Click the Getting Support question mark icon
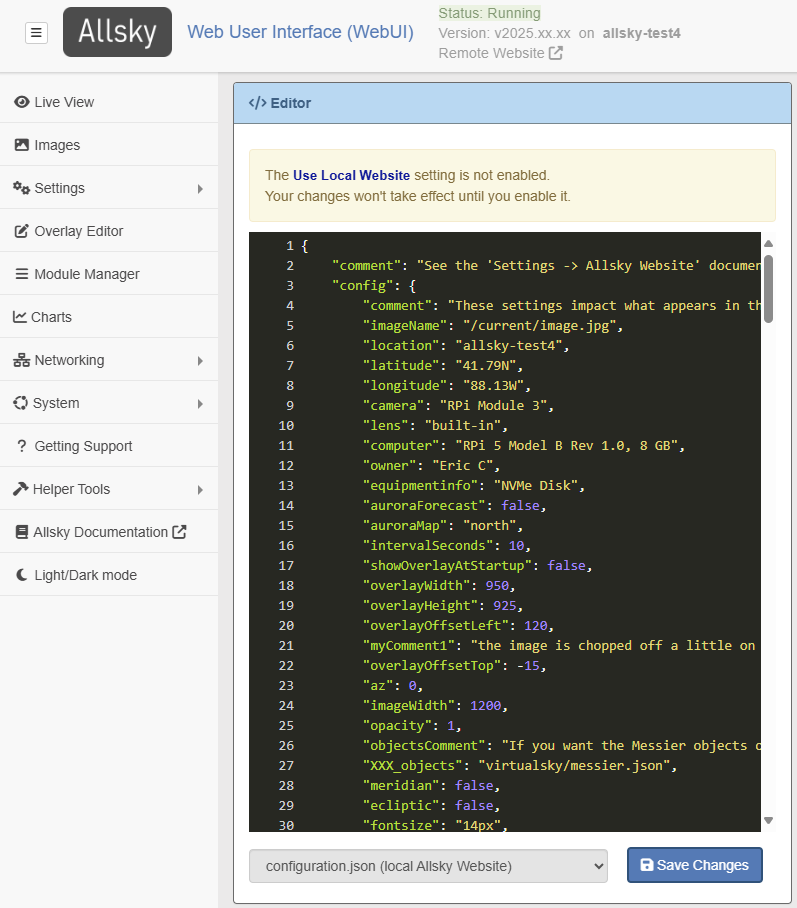Image resolution: width=797 pixels, height=908 pixels. 21,446
